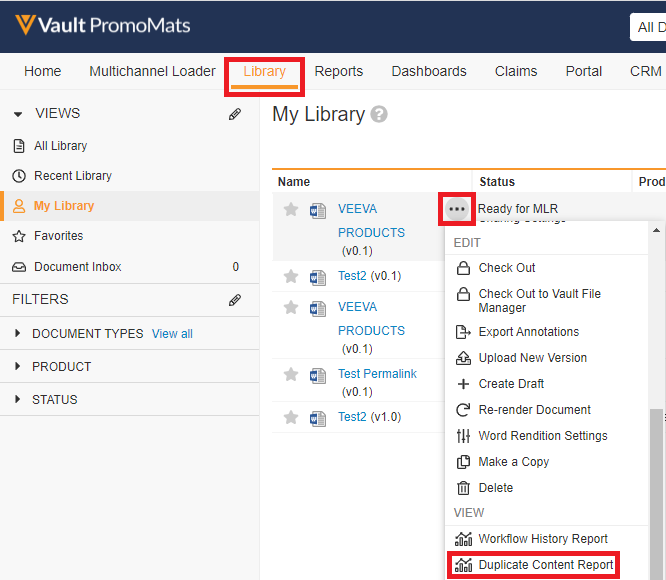Open the three-dots actions menu button
The height and width of the screenshot is (580, 666).
[457, 209]
